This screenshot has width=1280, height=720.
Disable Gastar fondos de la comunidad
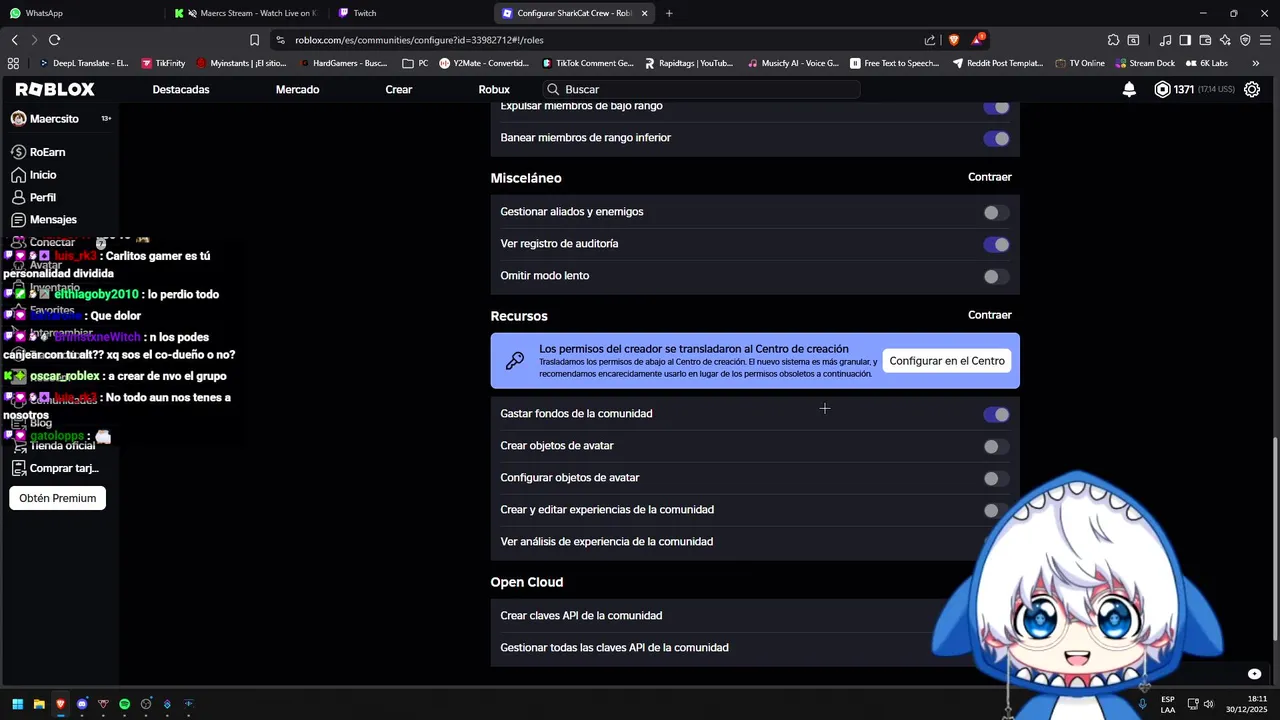tap(996, 414)
